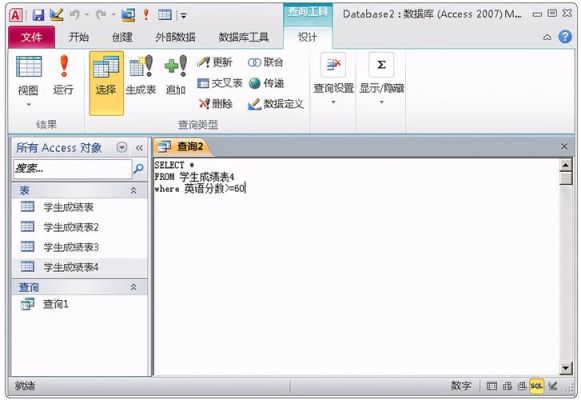This screenshot has height=400, width=581.
Task: Open Customize Quick Access Toolbar dropdown
Action: click(x=183, y=16)
